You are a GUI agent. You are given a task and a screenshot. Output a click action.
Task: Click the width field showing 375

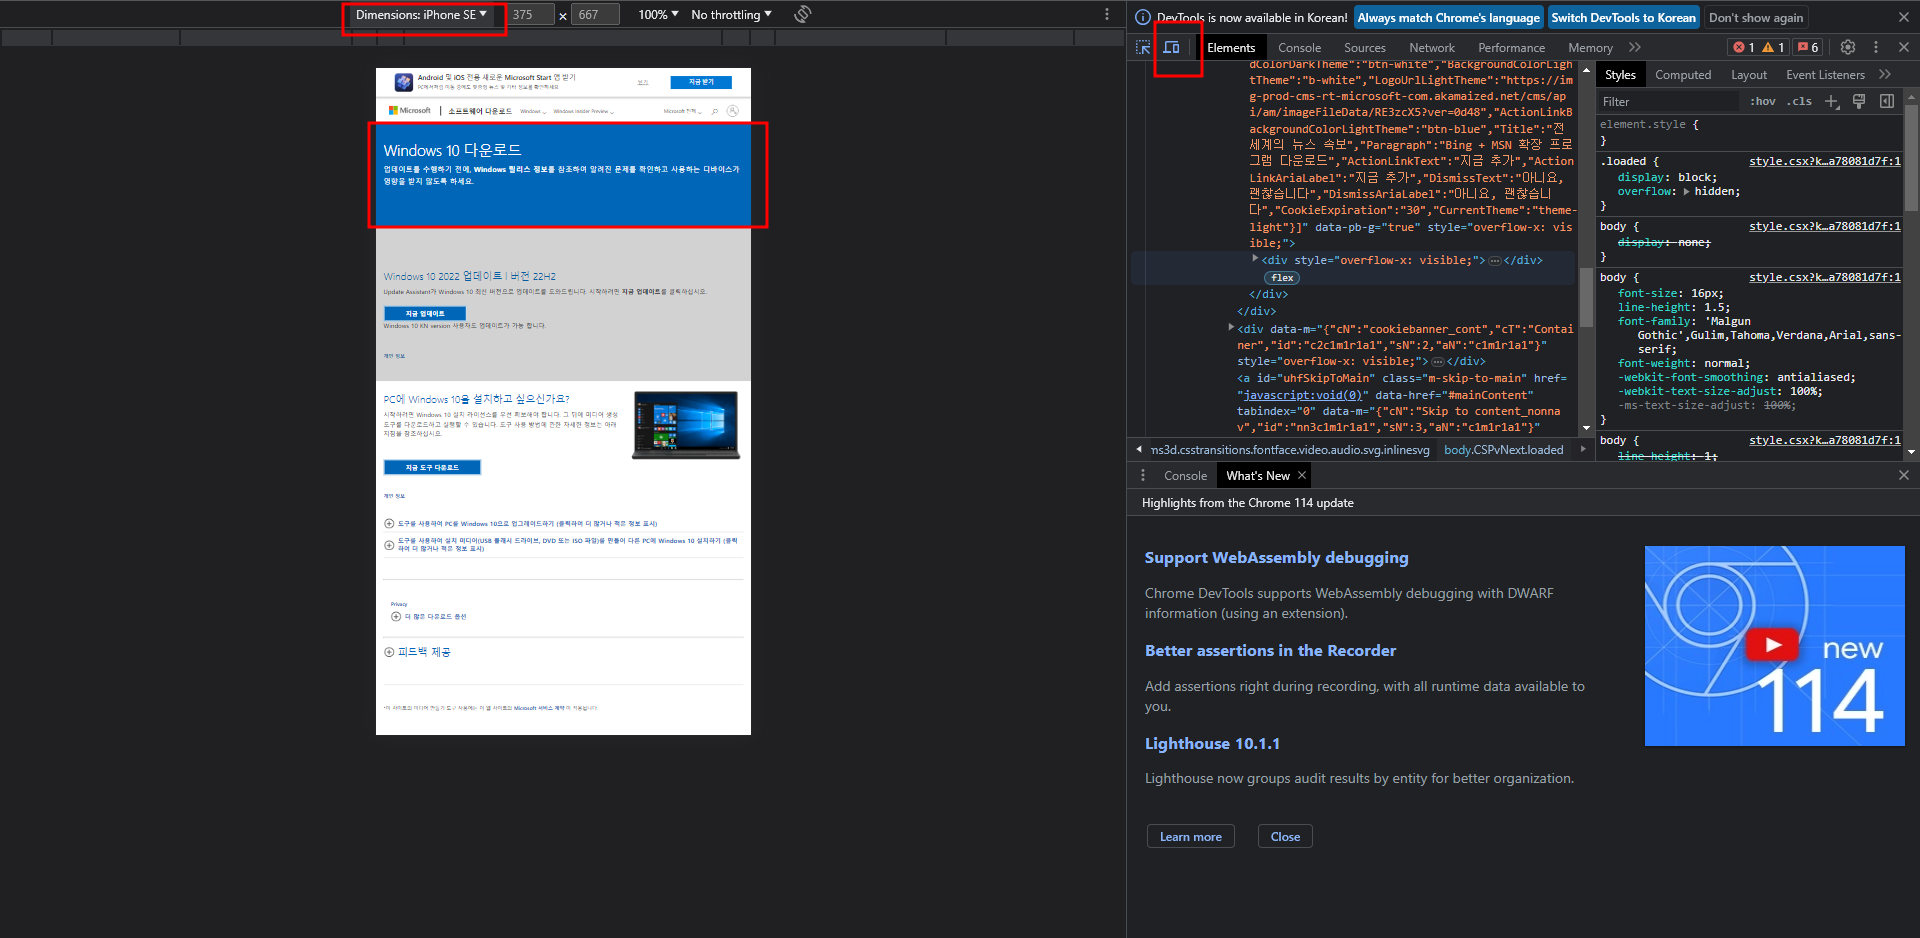coord(530,15)
